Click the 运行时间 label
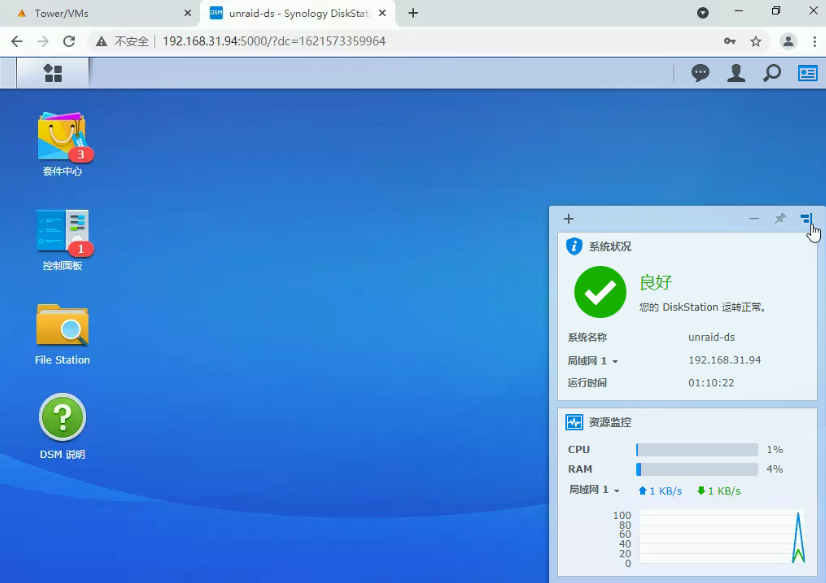 (x=587, y=383)
